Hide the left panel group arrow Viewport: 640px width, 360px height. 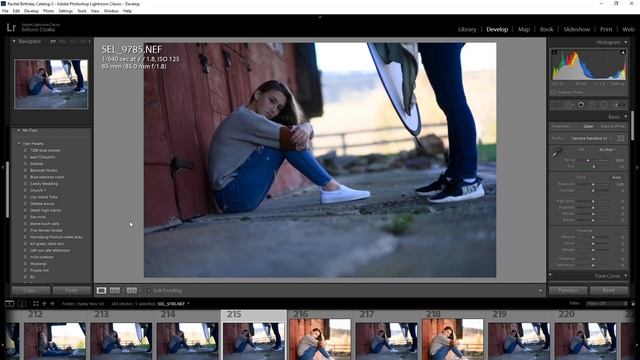(x=2, y=167)
